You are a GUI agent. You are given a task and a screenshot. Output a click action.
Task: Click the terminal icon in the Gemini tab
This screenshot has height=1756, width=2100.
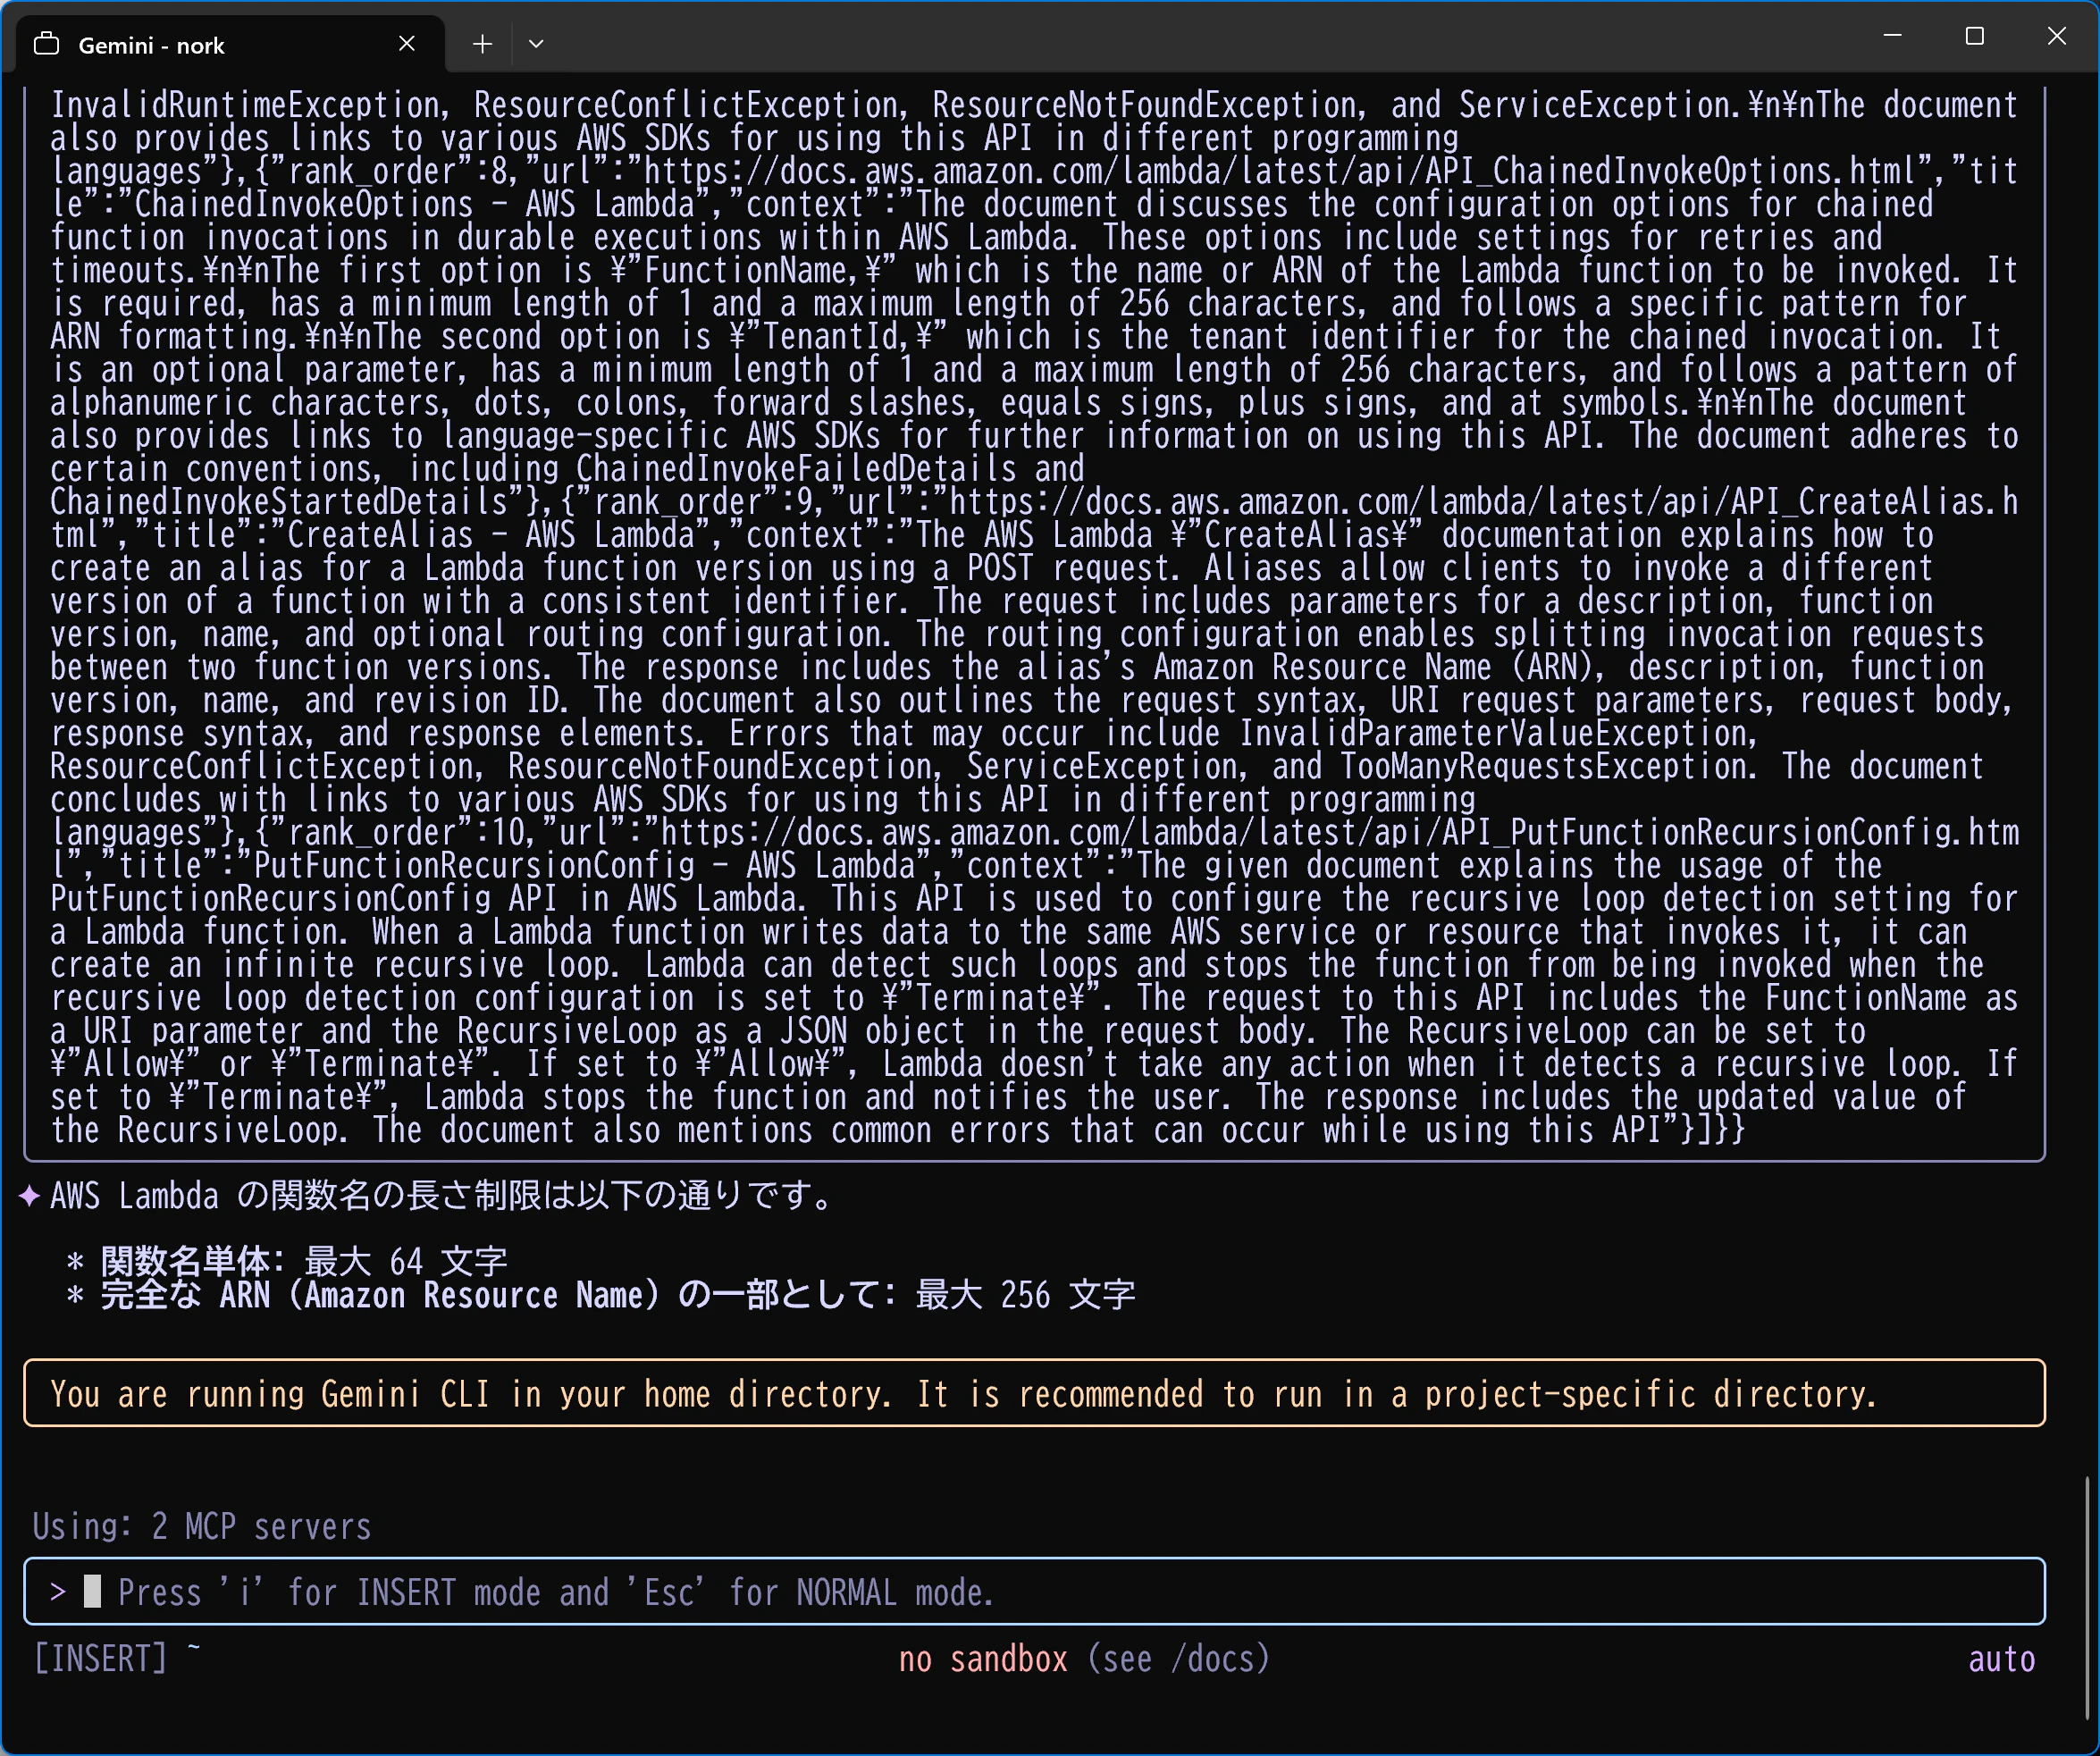[47, 44]
